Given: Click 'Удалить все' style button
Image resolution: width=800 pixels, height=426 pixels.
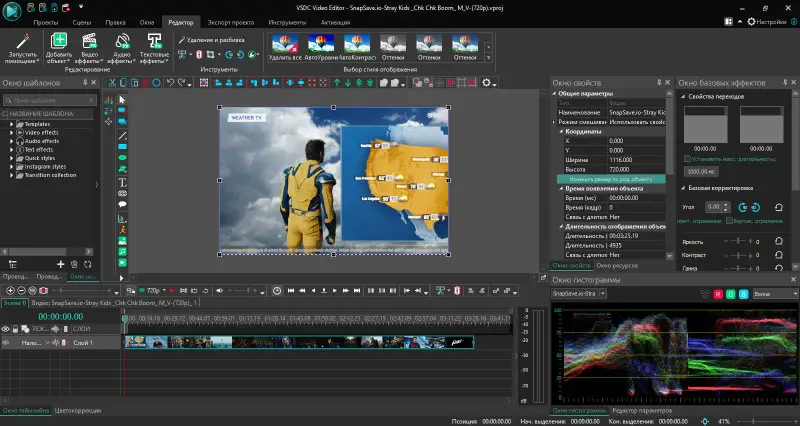Looking at the screenshot, I should click(285, 48).
